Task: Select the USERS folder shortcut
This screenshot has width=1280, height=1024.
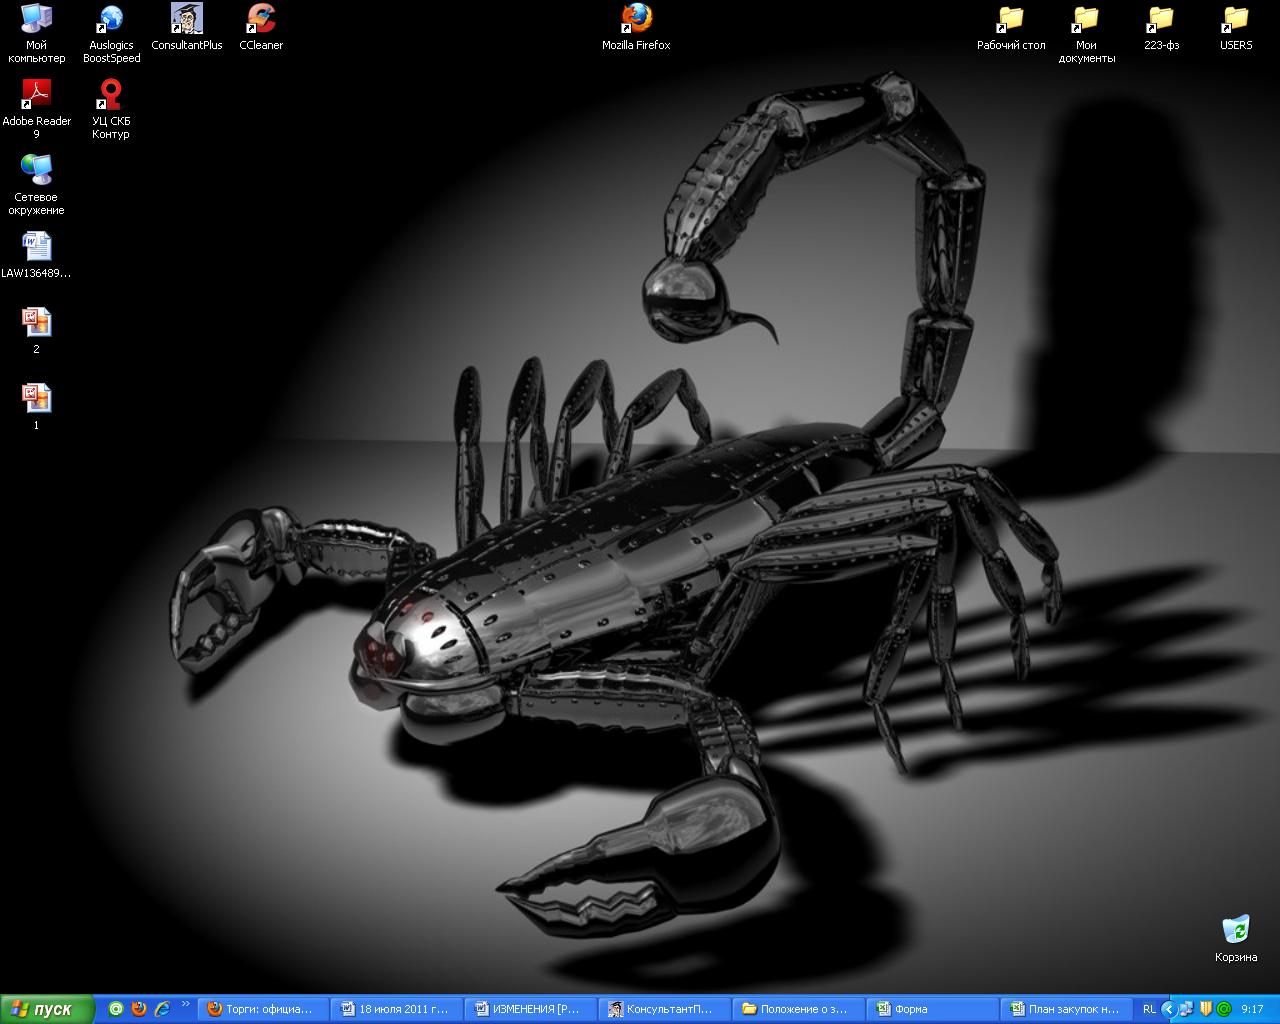Action: point(1236,20)
